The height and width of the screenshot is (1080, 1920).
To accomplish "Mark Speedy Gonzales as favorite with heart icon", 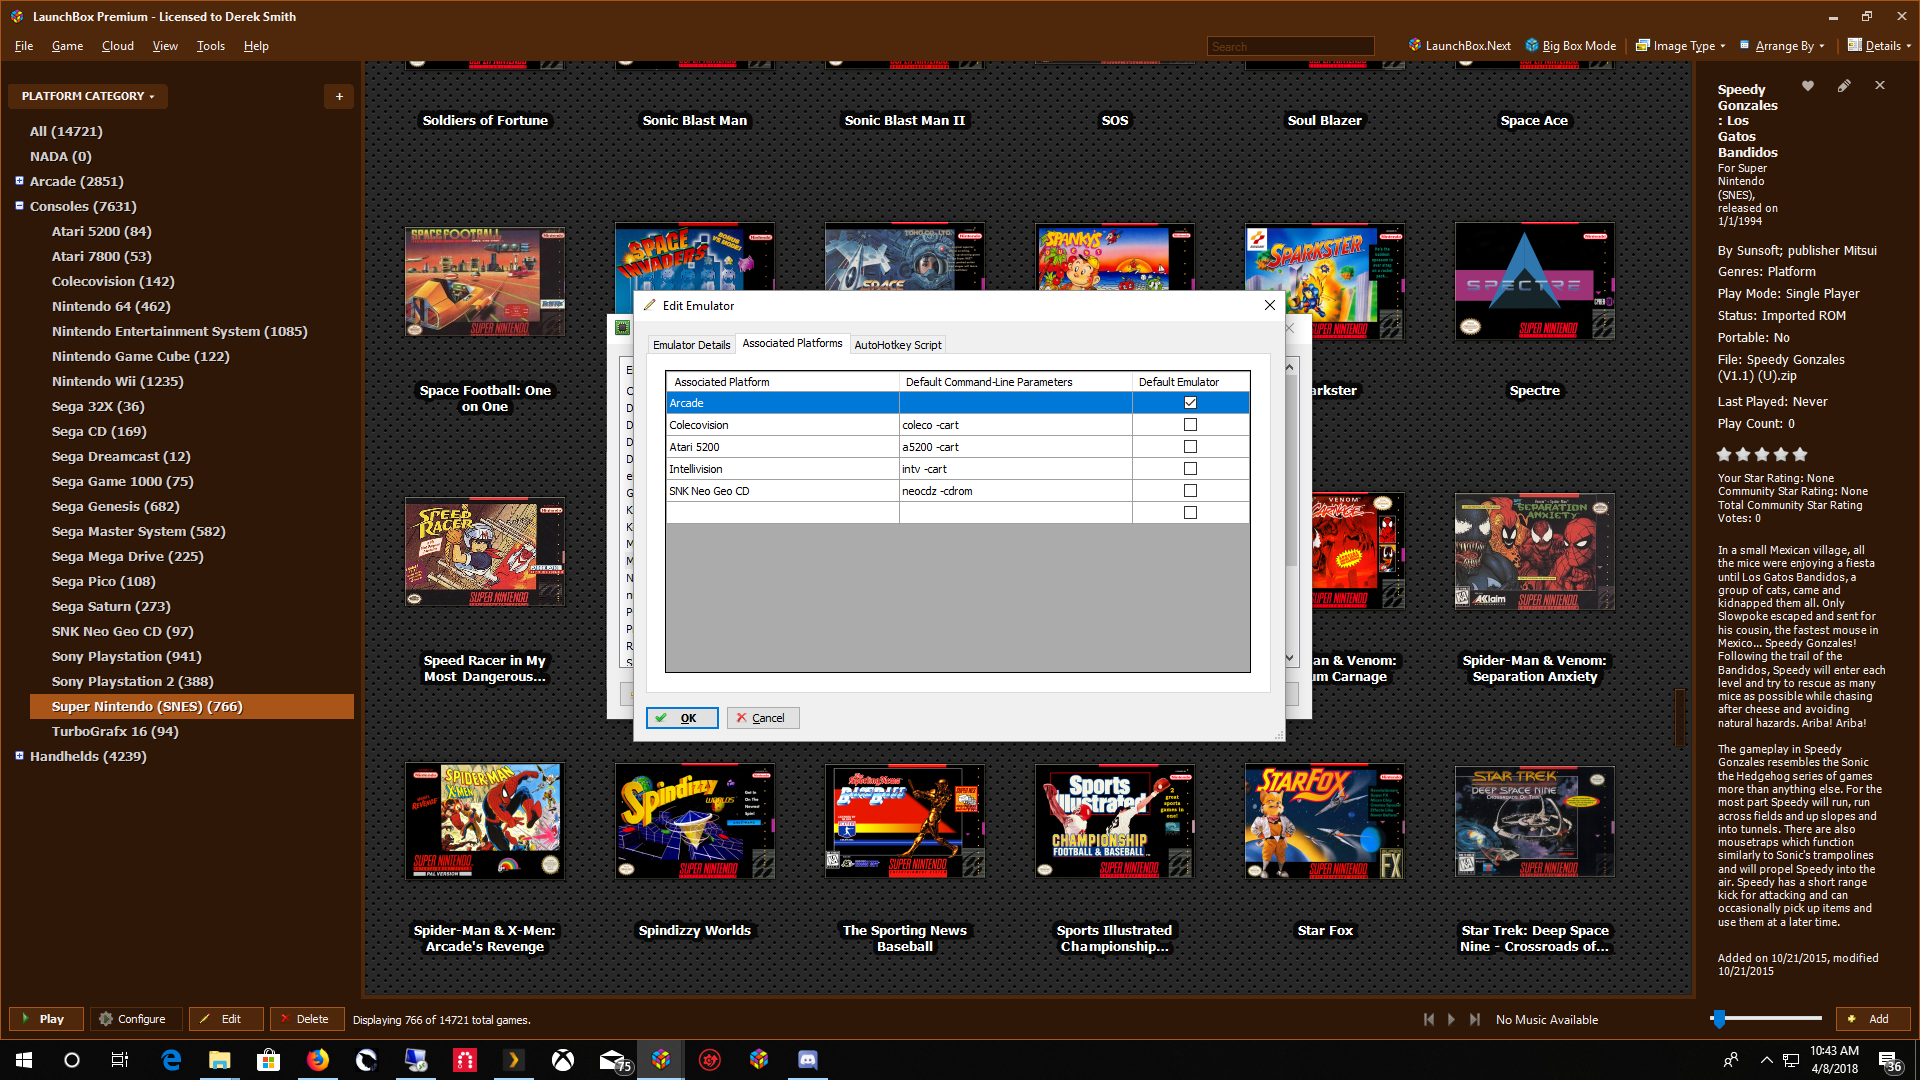I will (x=1808, y=86).
